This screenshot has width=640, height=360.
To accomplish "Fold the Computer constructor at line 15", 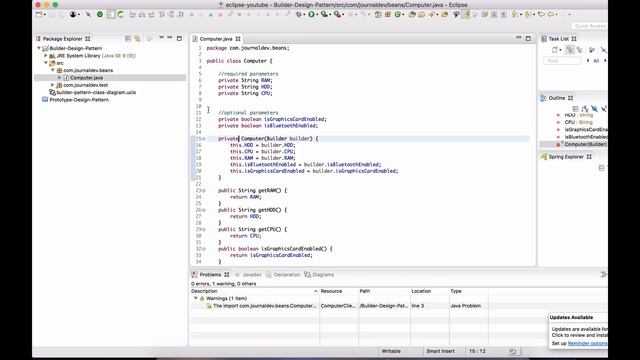I will [204, 139].
